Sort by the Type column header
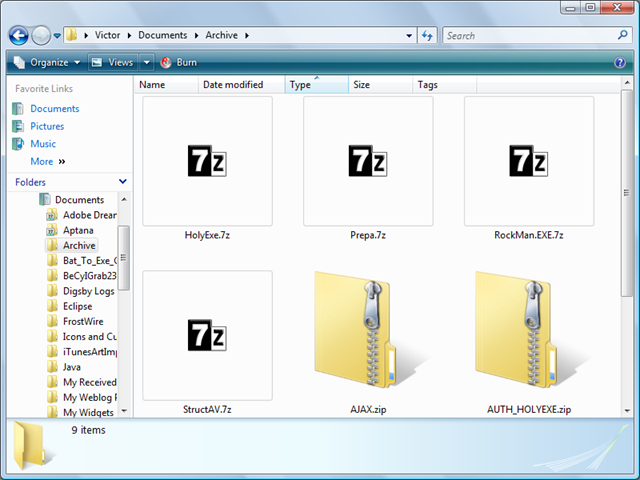 [x=317, y=84]
